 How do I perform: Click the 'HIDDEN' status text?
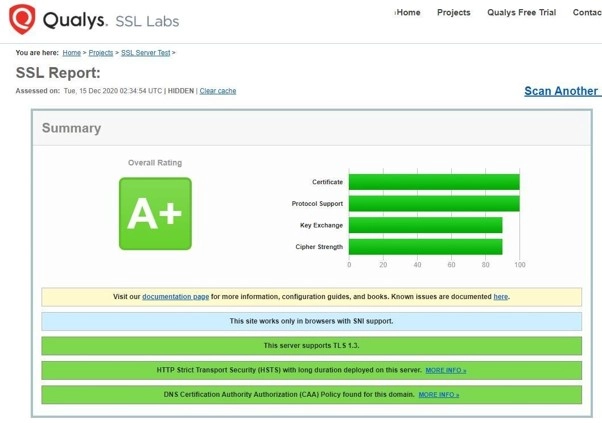[181, 91]
